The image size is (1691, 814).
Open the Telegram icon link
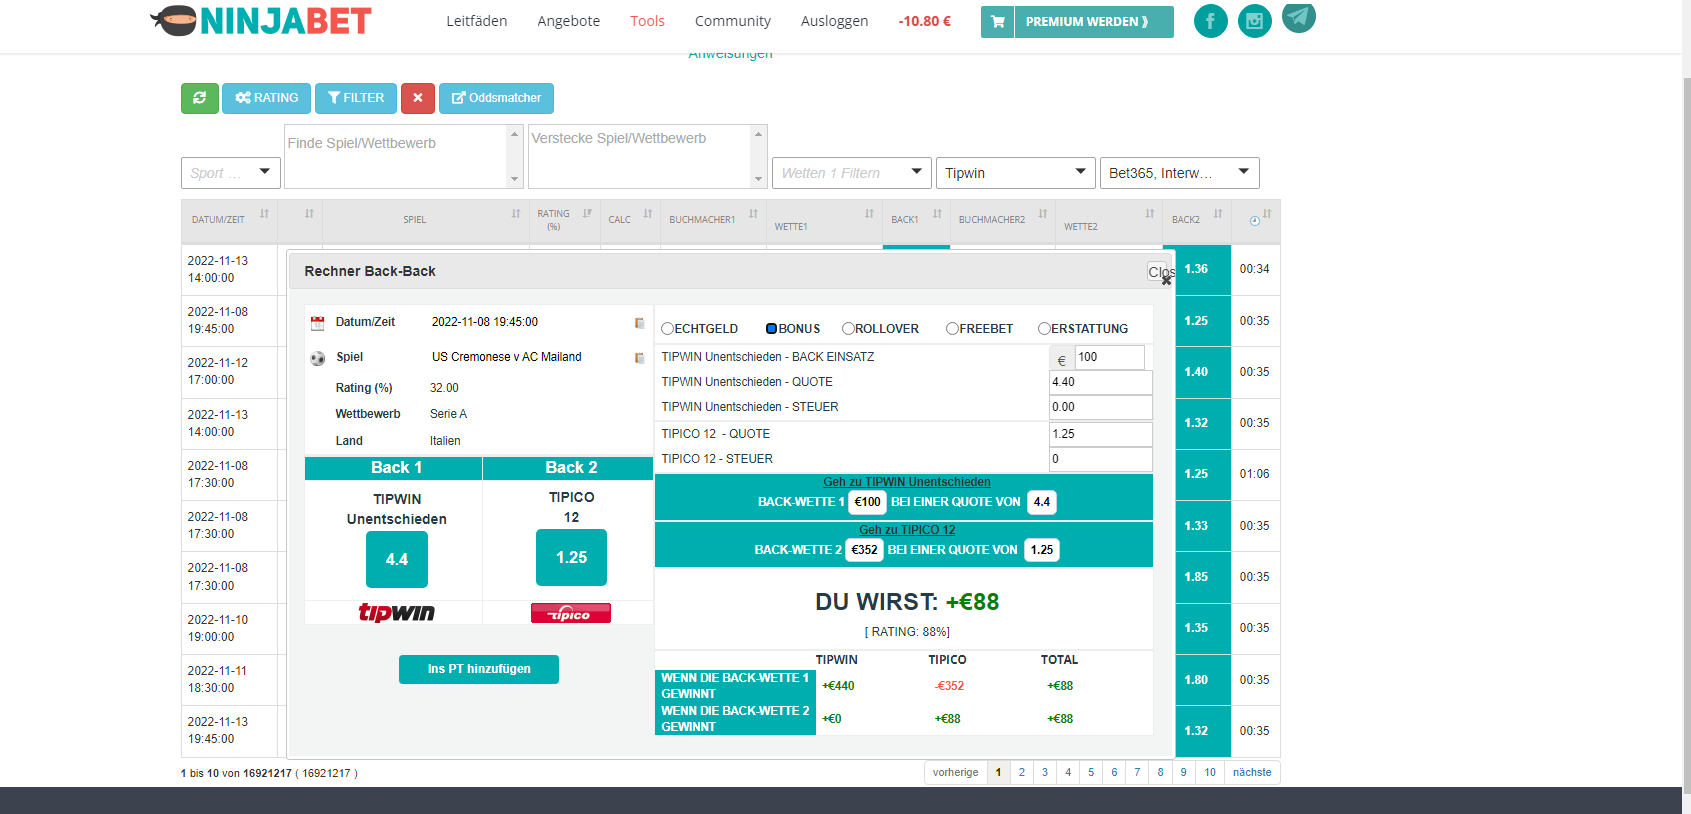1298,16
